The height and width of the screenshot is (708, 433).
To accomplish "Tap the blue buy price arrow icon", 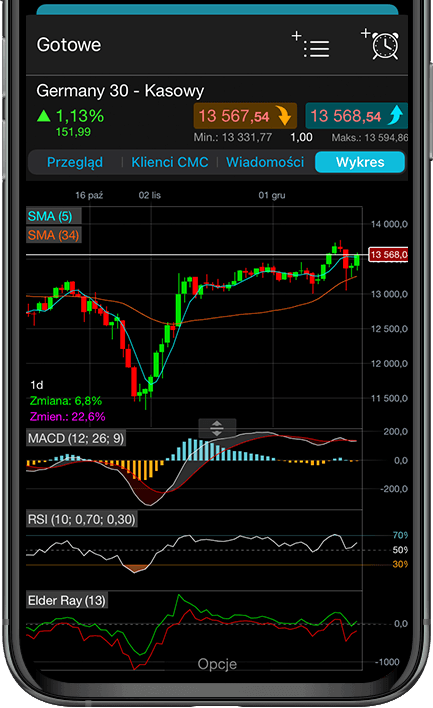I will [396, 115].
